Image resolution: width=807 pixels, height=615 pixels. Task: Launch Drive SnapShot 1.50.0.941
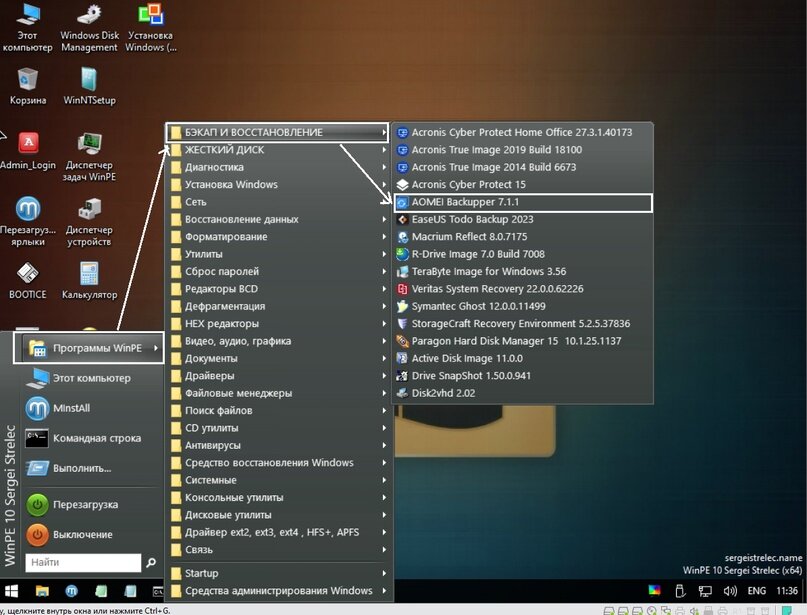pyautogui.click(x=523, y=376)
